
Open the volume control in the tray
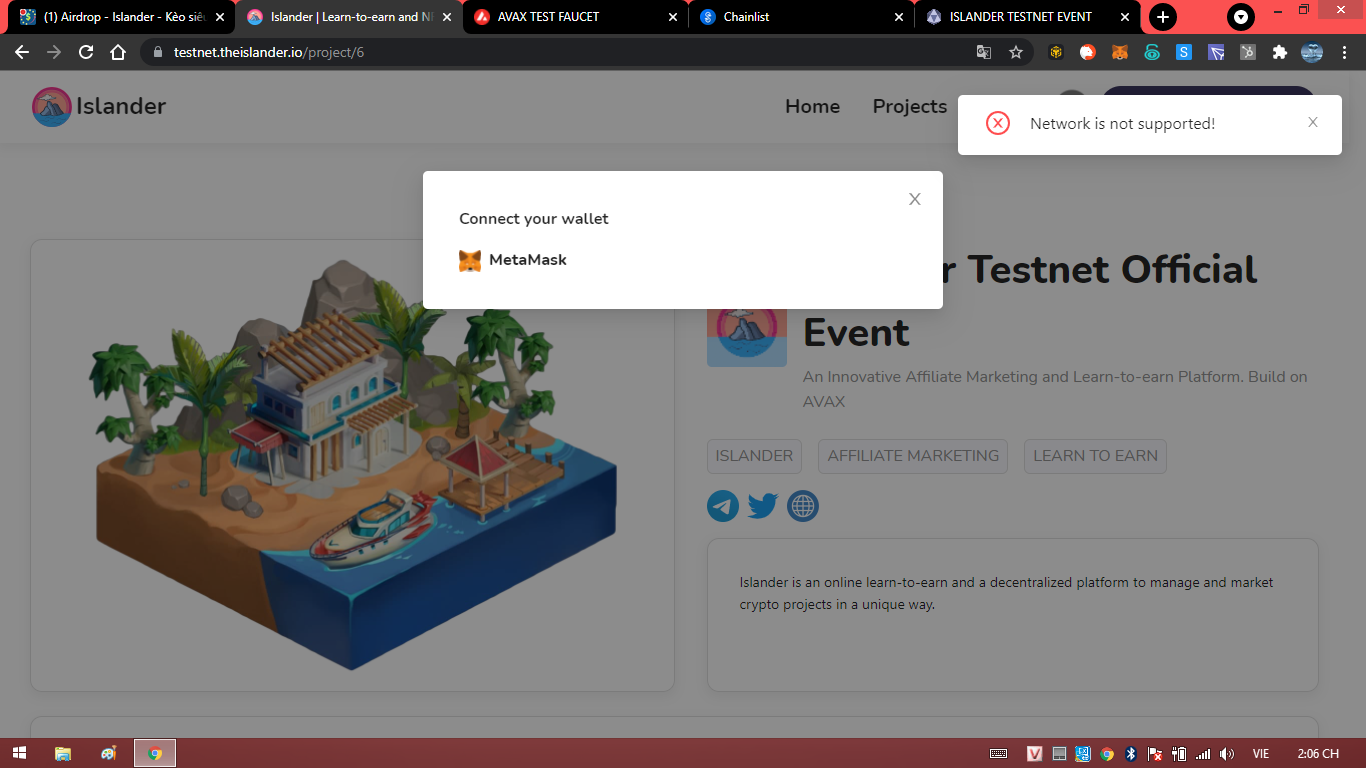[1227, 754]
